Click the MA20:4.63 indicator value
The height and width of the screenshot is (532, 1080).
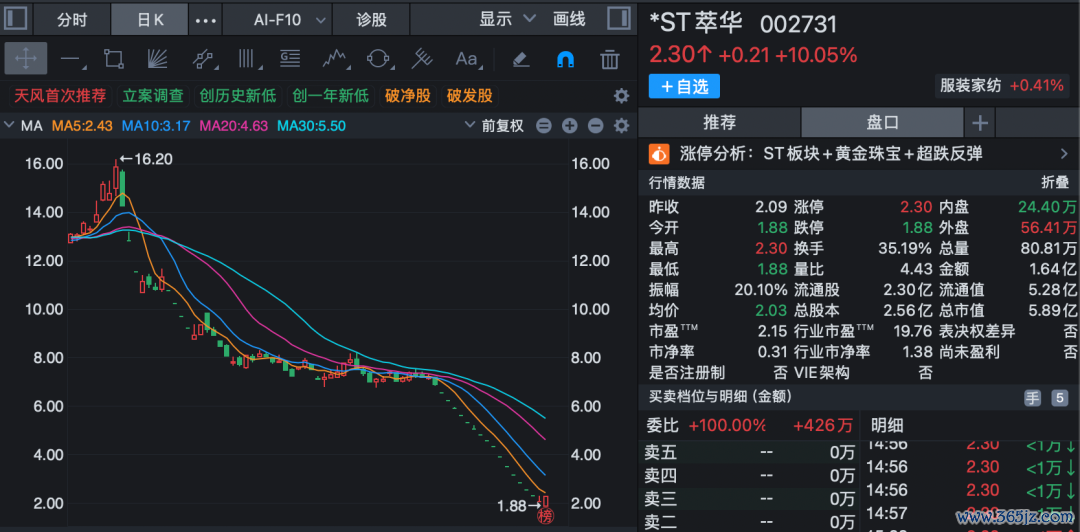click(235, 126)
